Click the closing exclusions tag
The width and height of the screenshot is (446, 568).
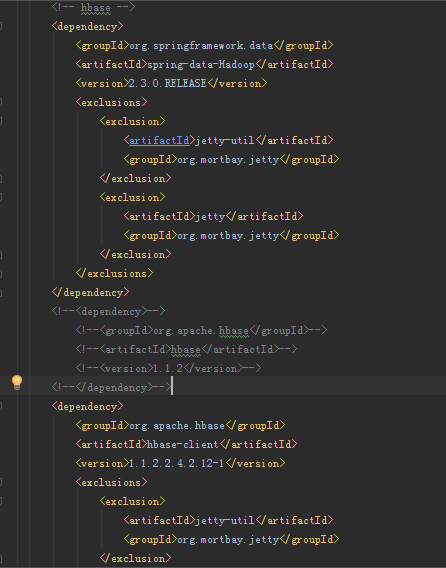coord(114,273)
